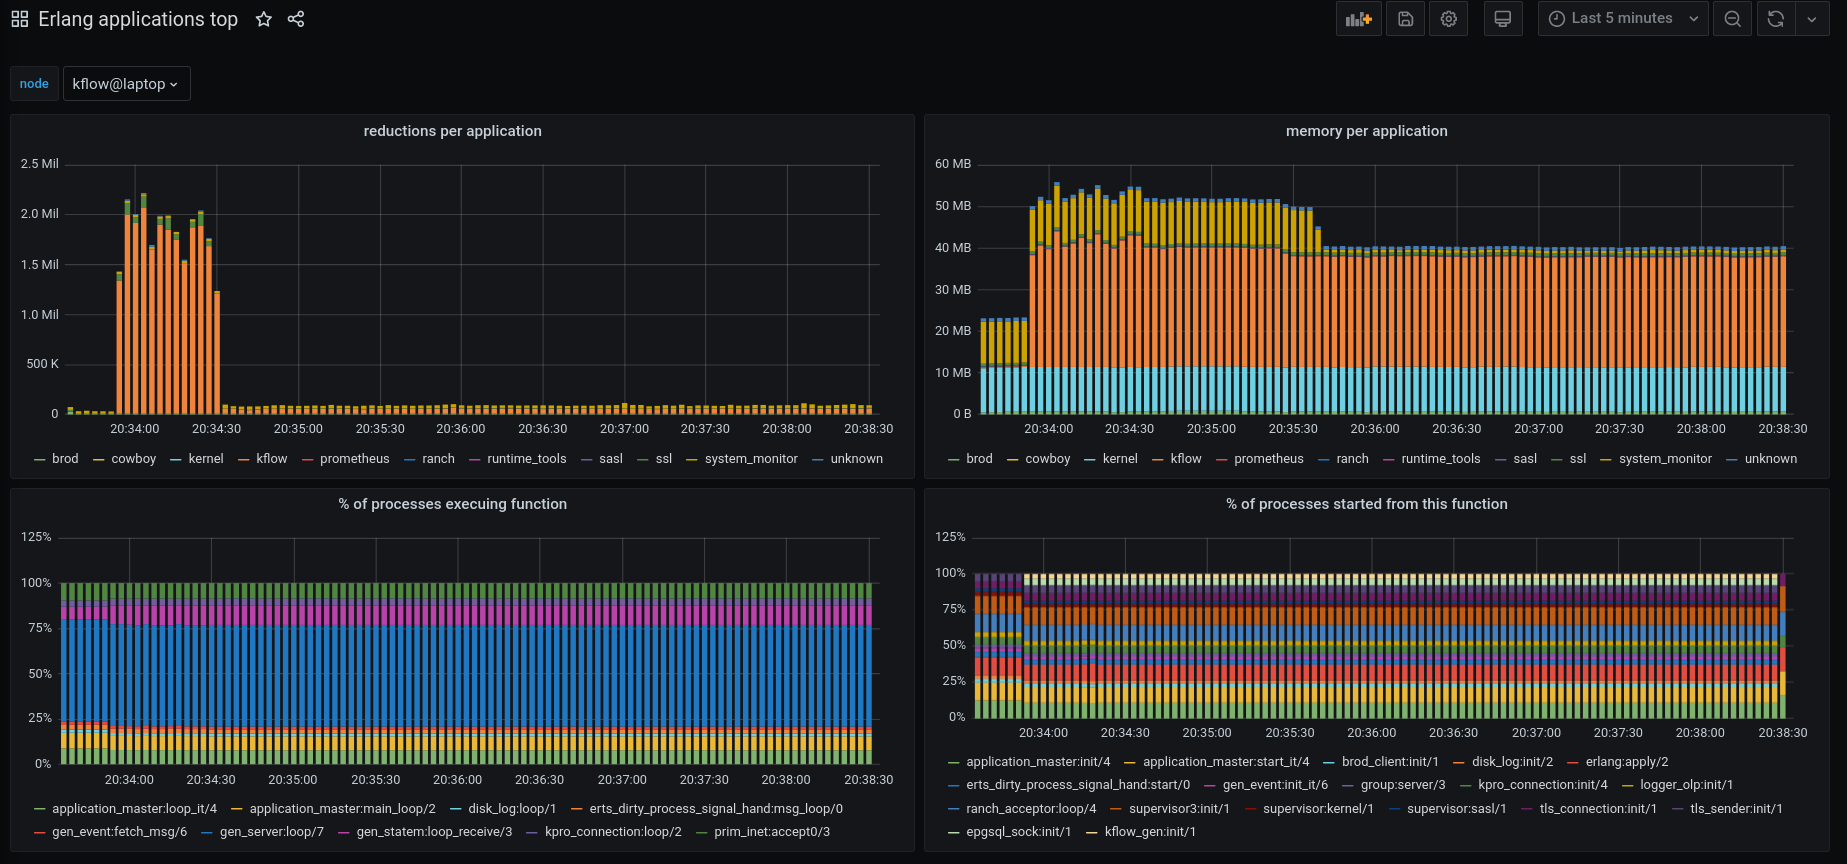Select logger_olp:init/1 legend entry
Screen dimensions: 1847x864
1687,785
